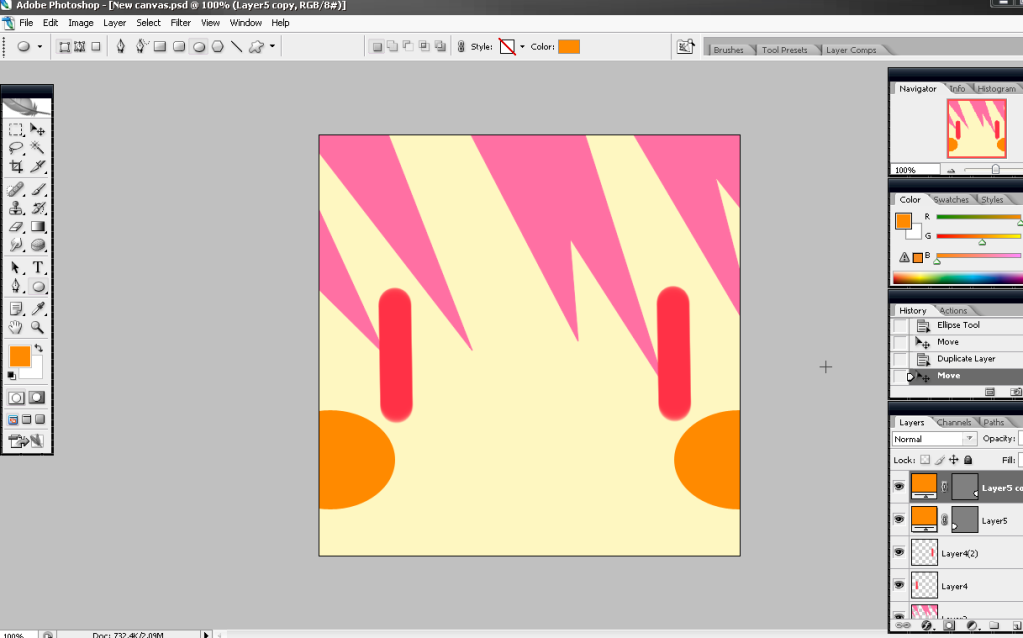Select the Lasso tool
The image size is (1023, 638).
pyautogui.click(x=16, y=148)
